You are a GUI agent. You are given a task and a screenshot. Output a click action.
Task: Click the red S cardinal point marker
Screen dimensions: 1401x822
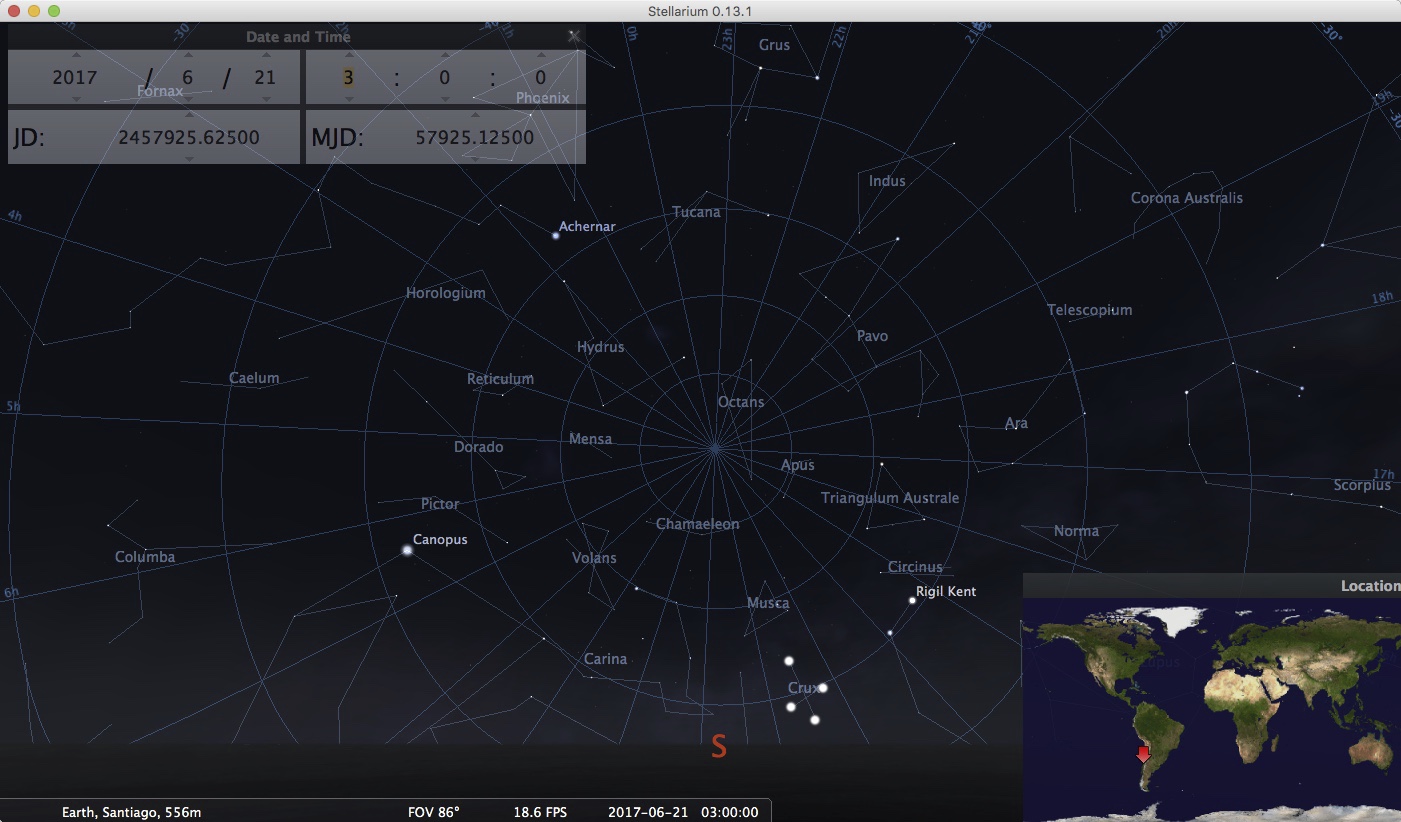718,746
